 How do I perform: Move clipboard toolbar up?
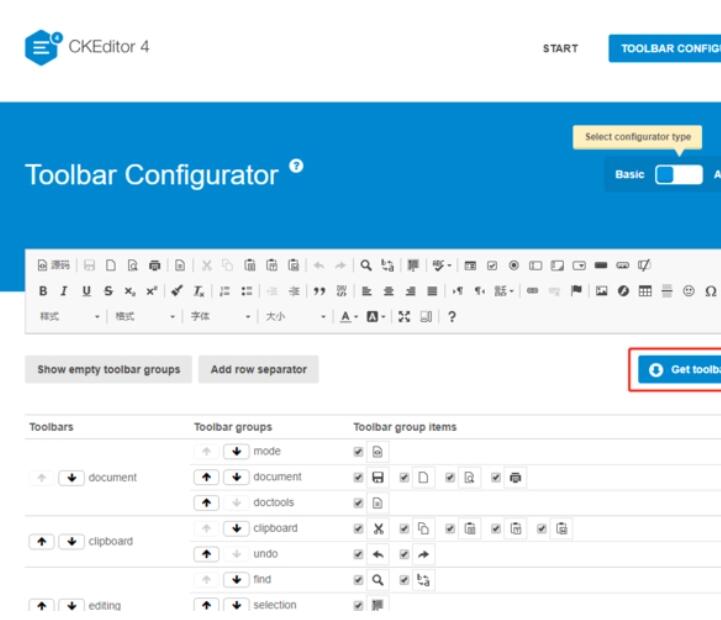[42, 542]
